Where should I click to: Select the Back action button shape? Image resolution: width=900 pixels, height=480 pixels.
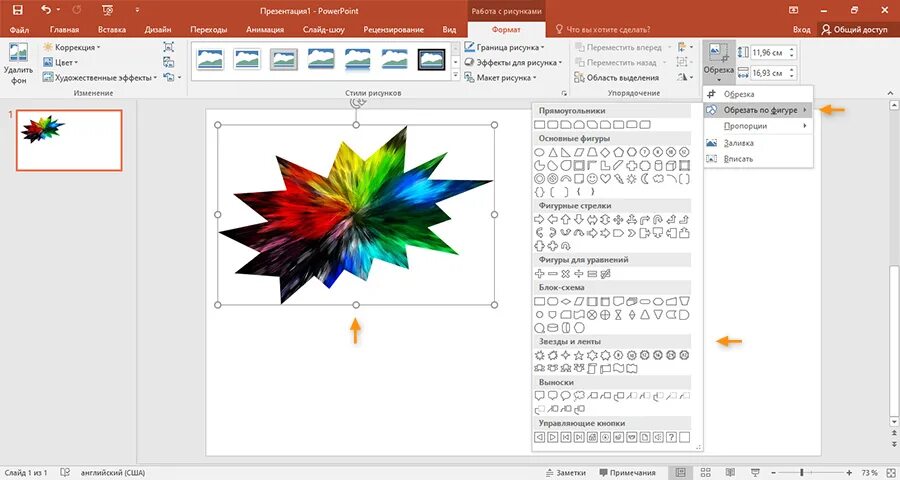tap(540, 437)
